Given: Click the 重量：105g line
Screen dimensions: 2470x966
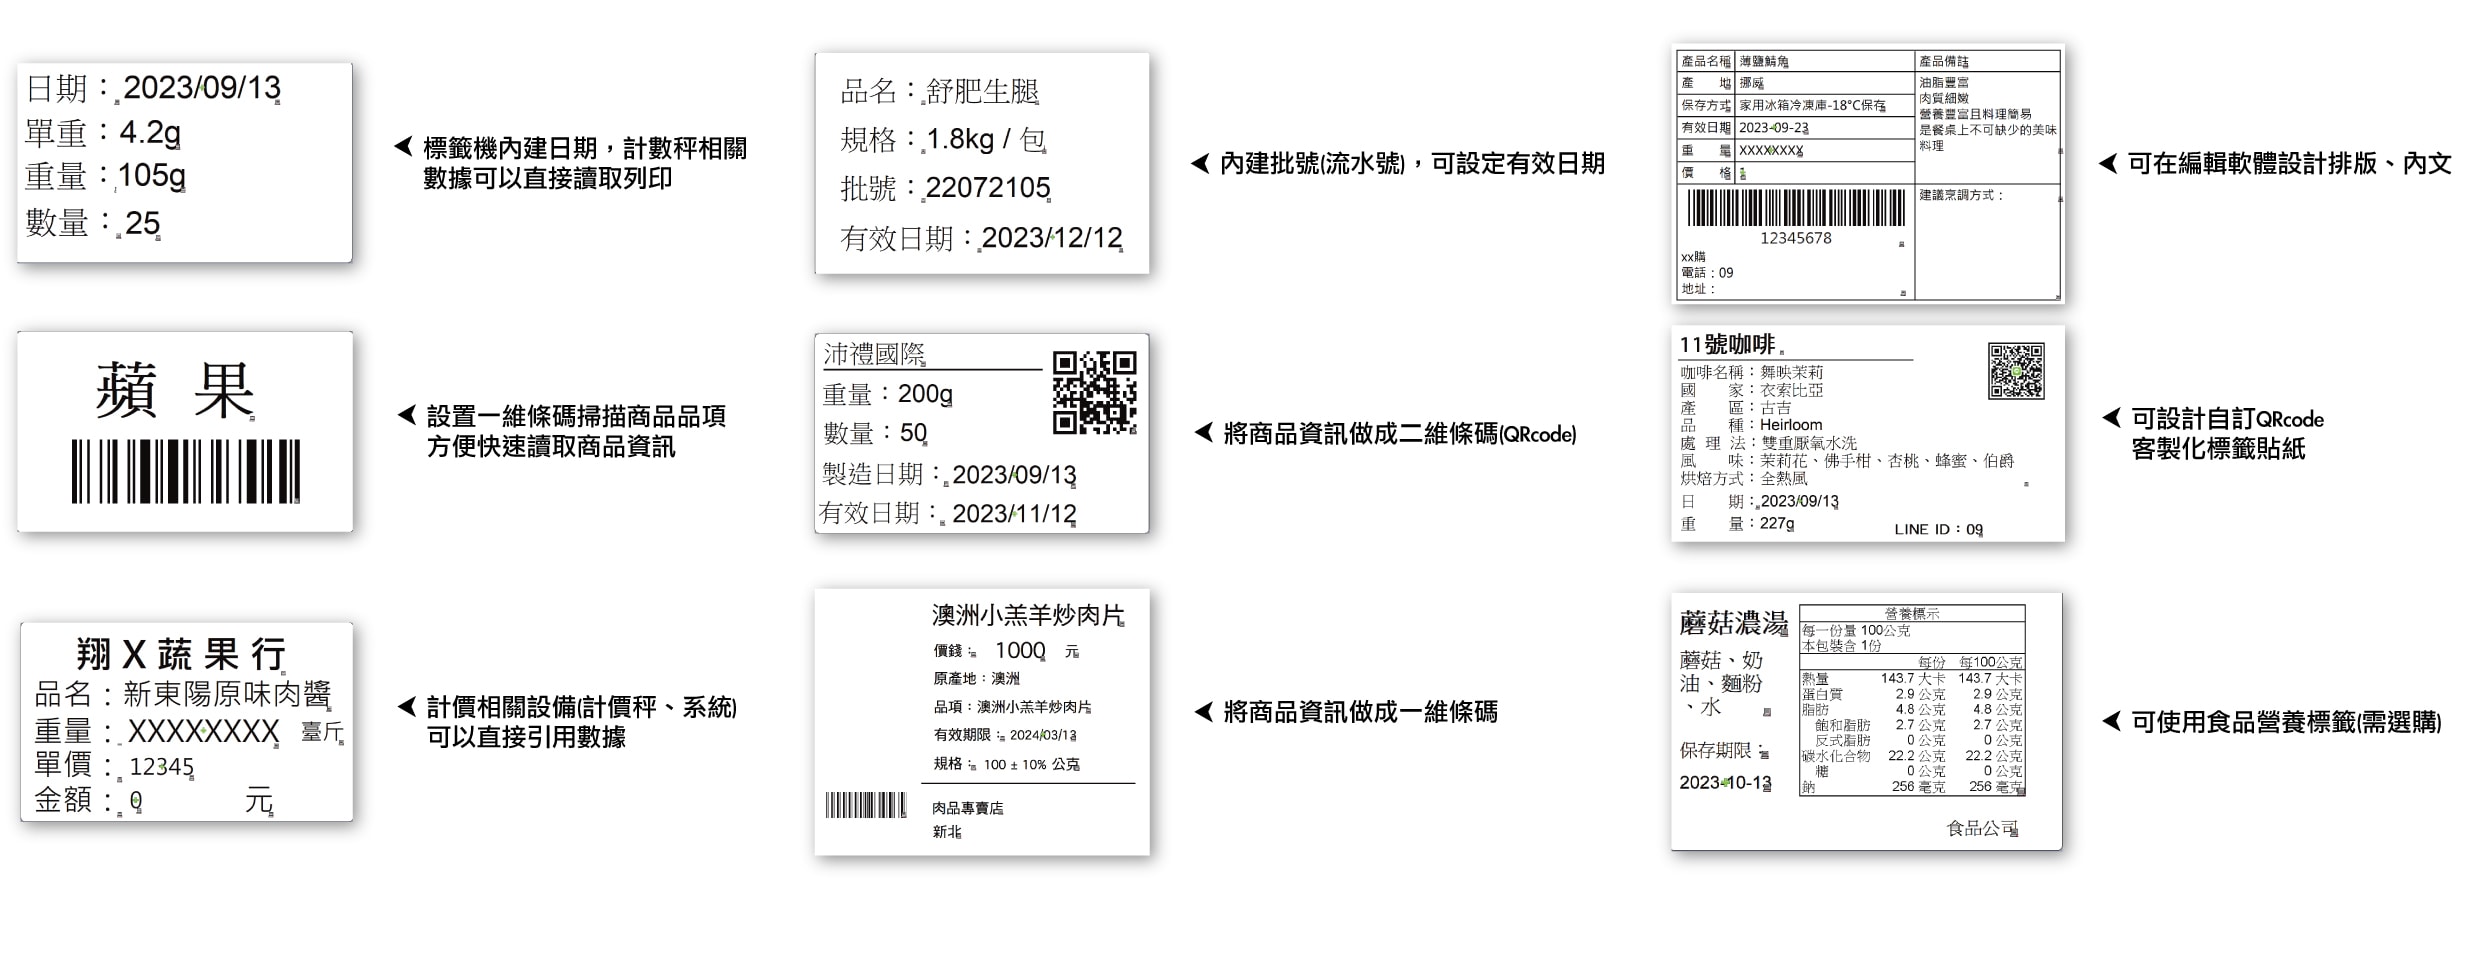Looking at the screenshot, I should [105, 176].
